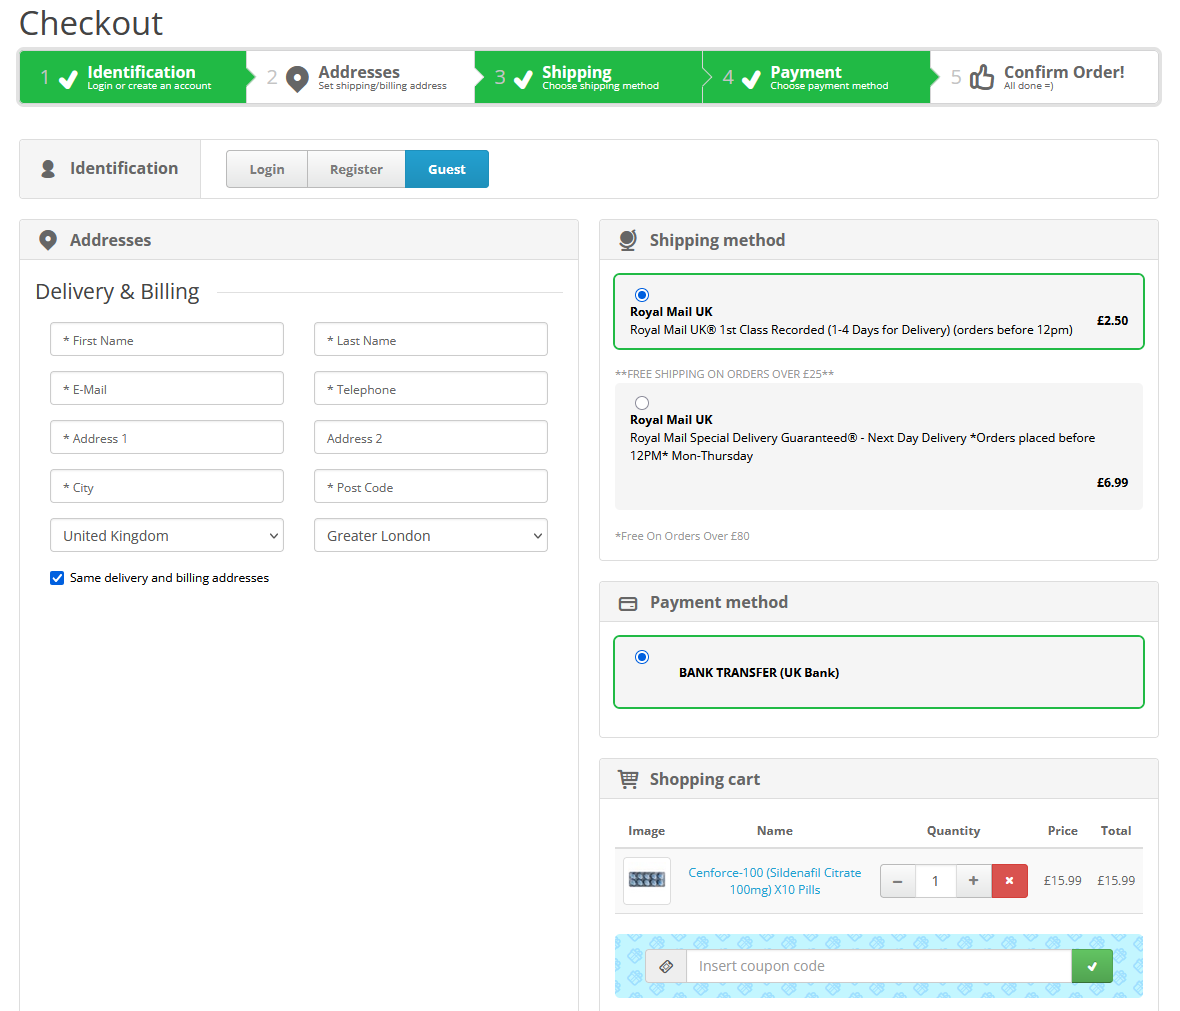The height and width of the screenshot is (1011, 1180).
Task: Go to step 1 Identification
Action: pyautogui.click(x=133, y=77)
